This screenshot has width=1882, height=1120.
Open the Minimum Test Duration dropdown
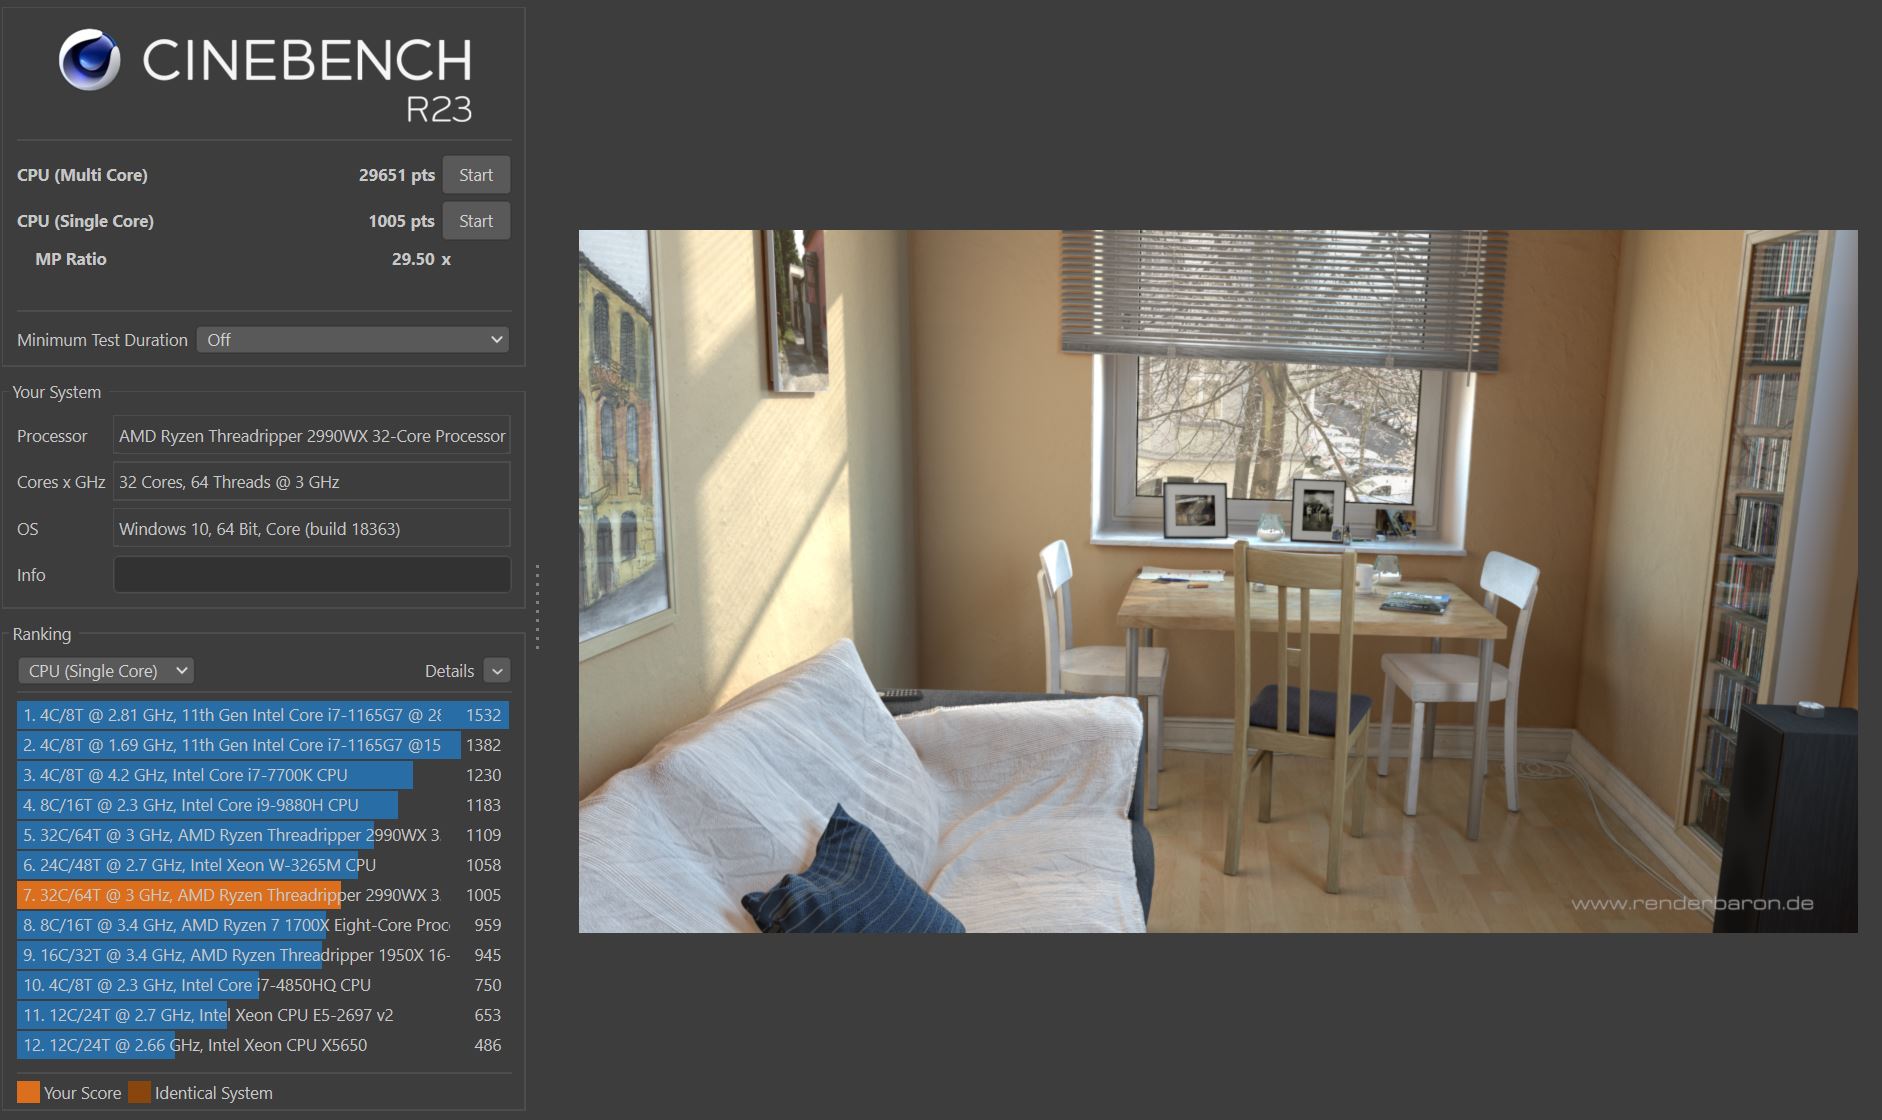pyautogui.click(x=352, y=339)
